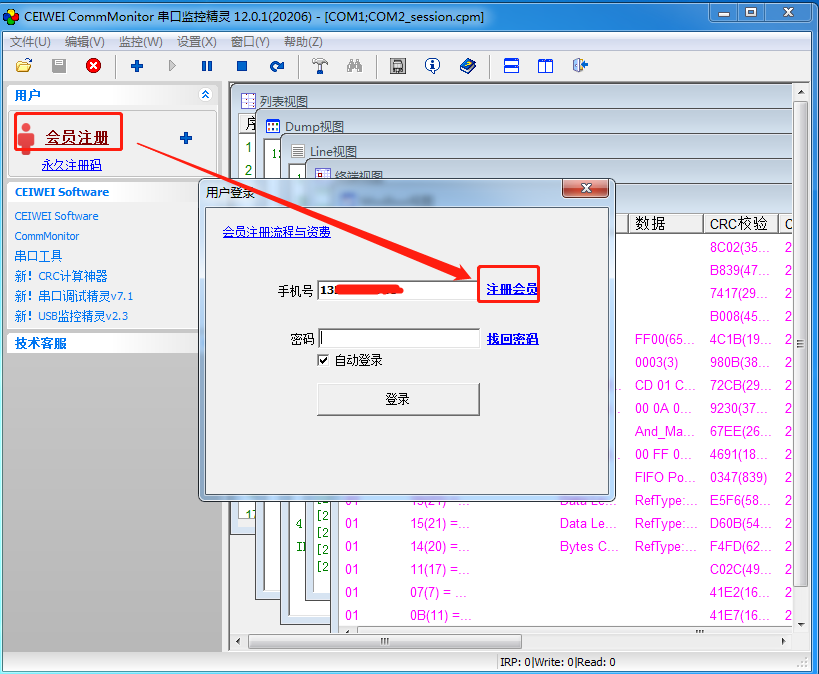Open the 监控(W) menu

pyautogui.click(x=141, y=42)
